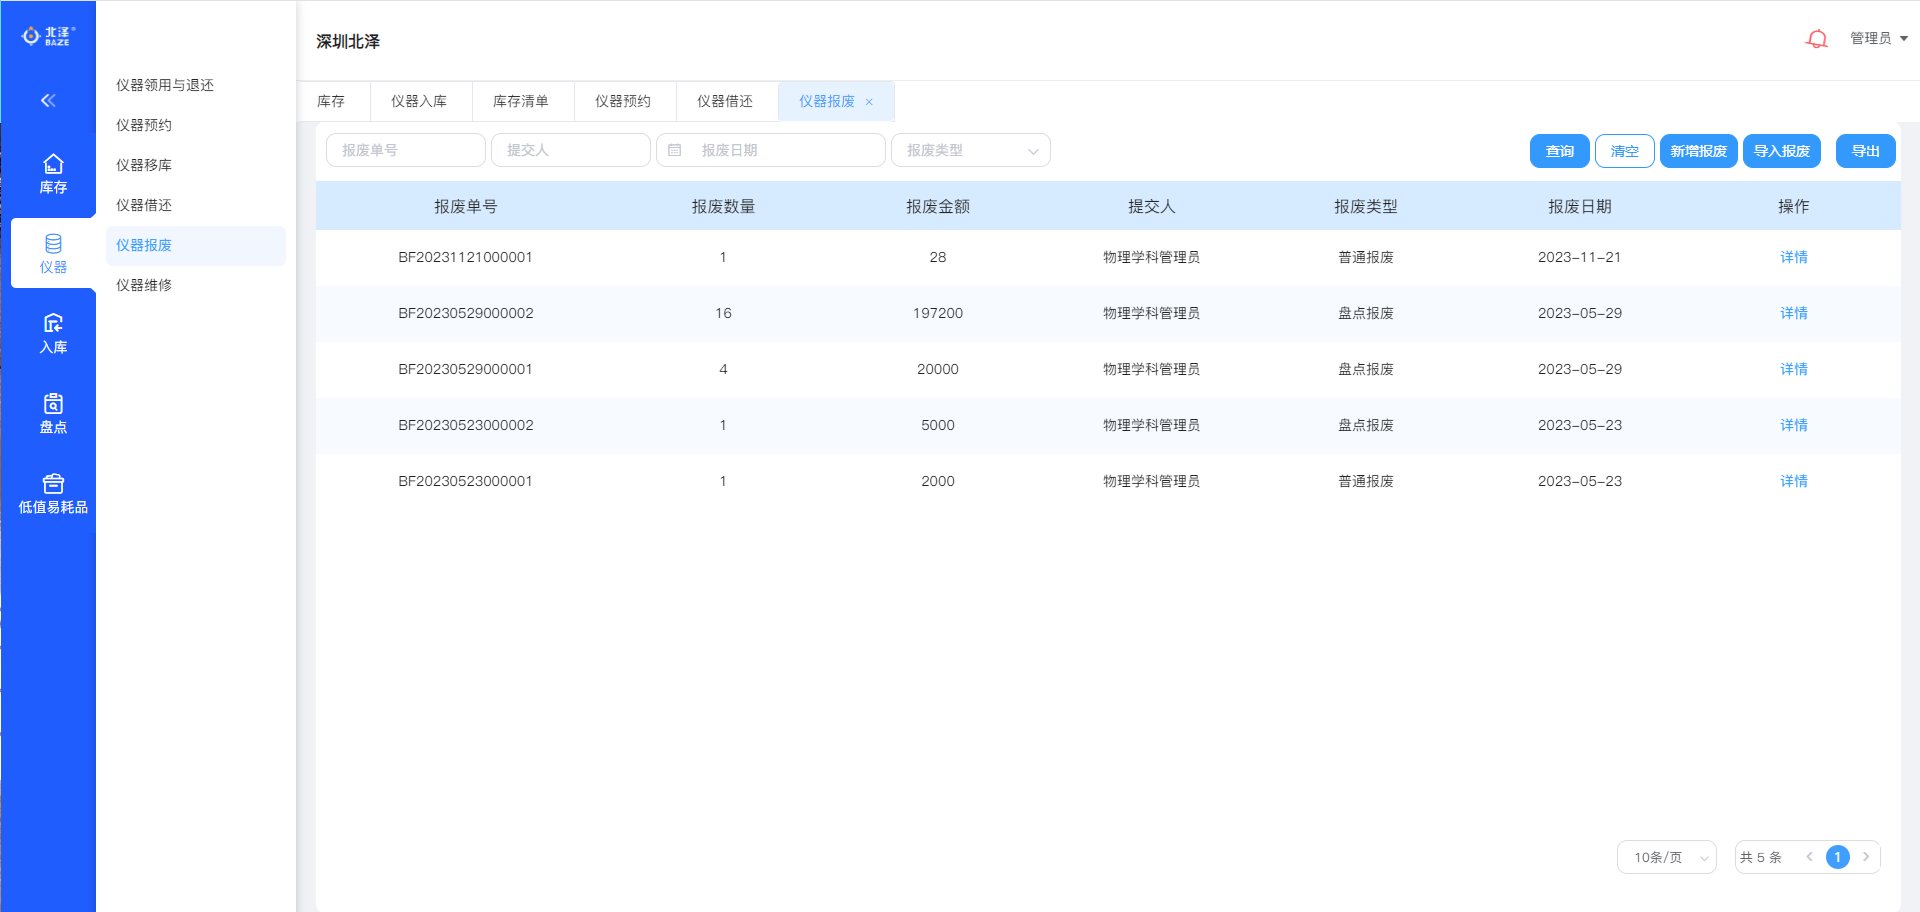Expand the 报废类型 dropdown
This screenshot has width=1920, height=912.
pos(970,150)
